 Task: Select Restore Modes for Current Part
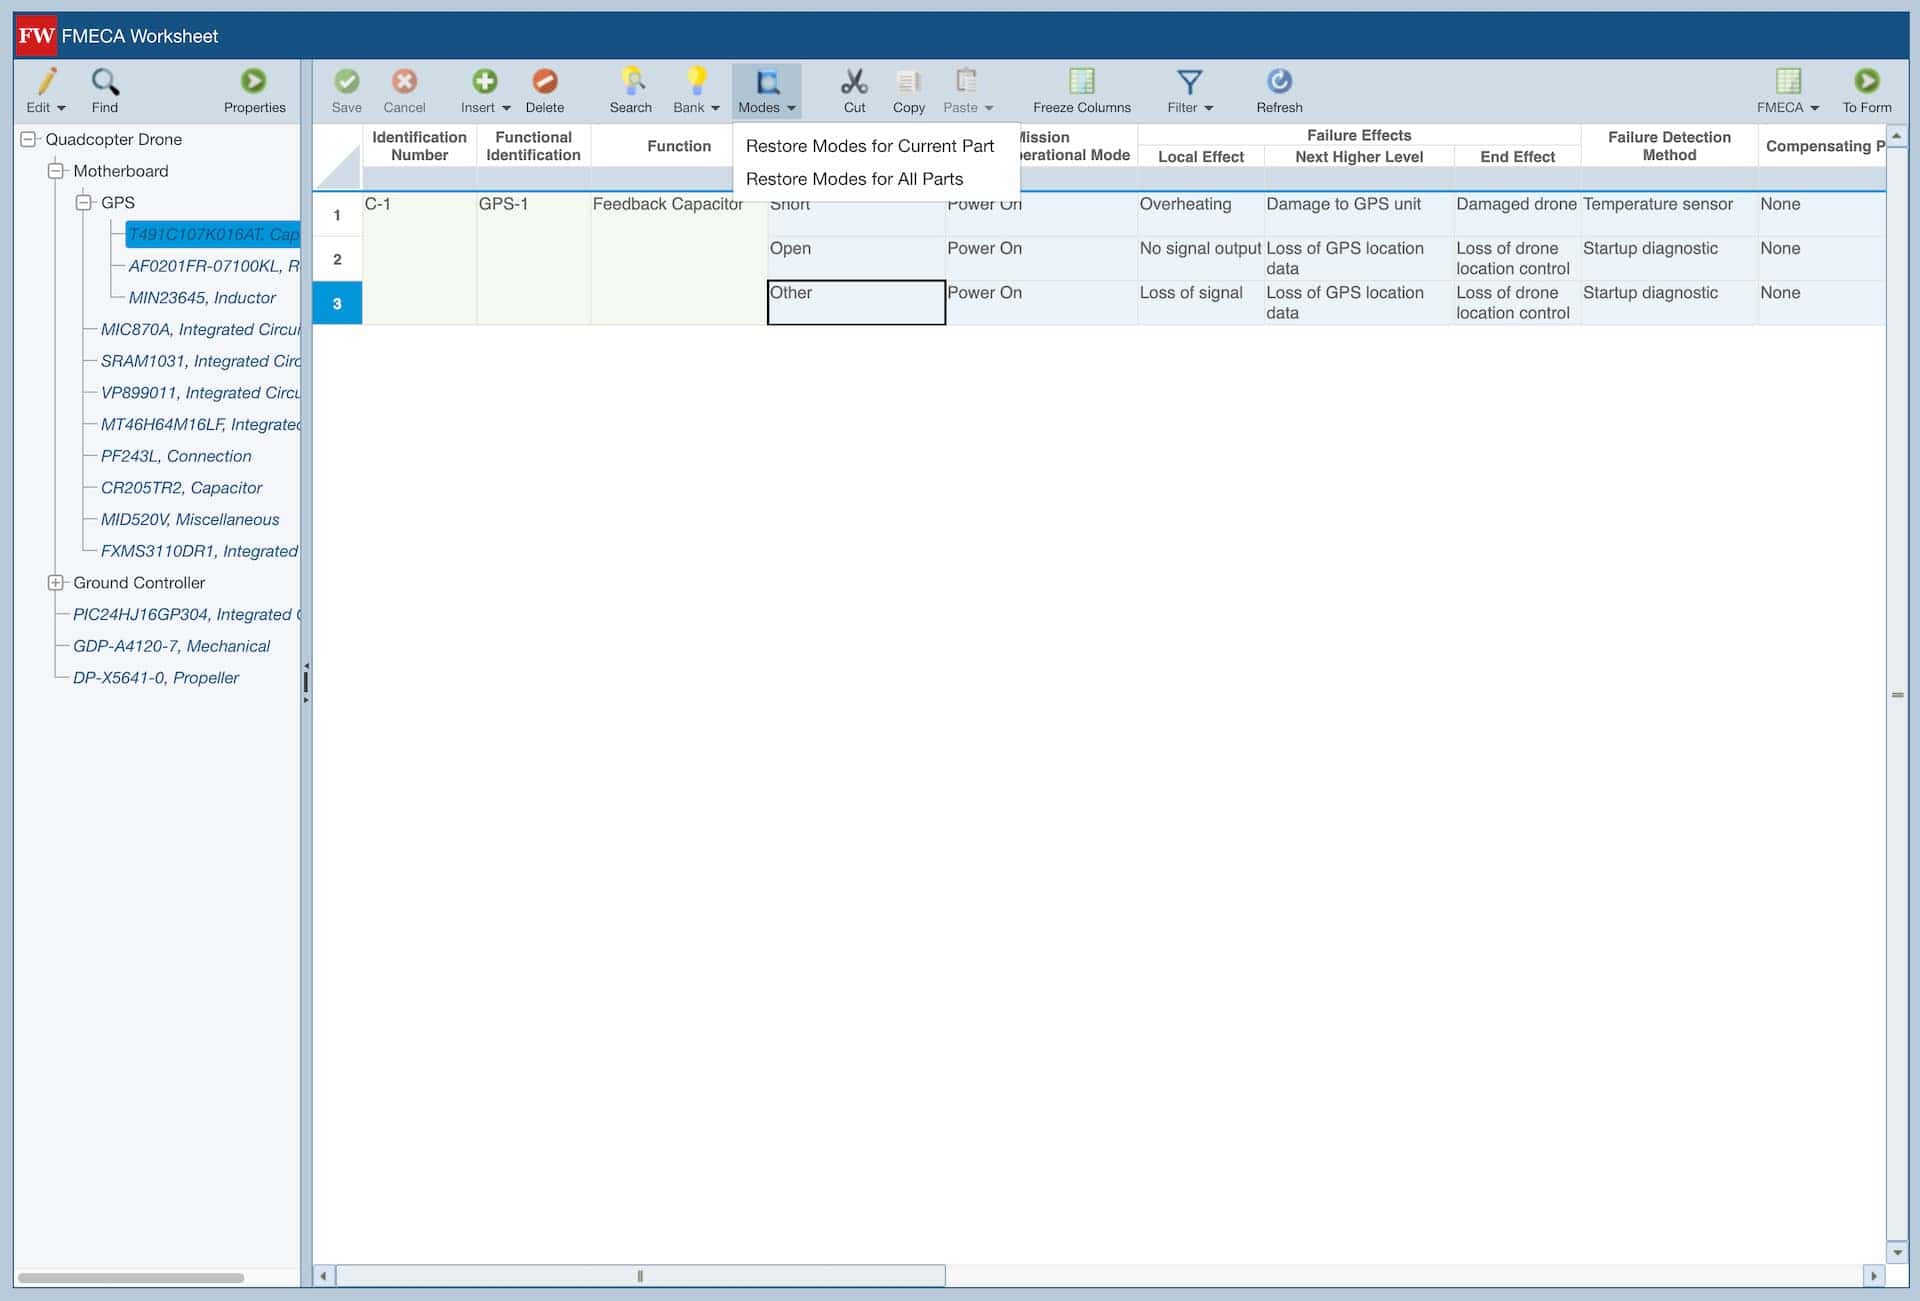(870, 146)
